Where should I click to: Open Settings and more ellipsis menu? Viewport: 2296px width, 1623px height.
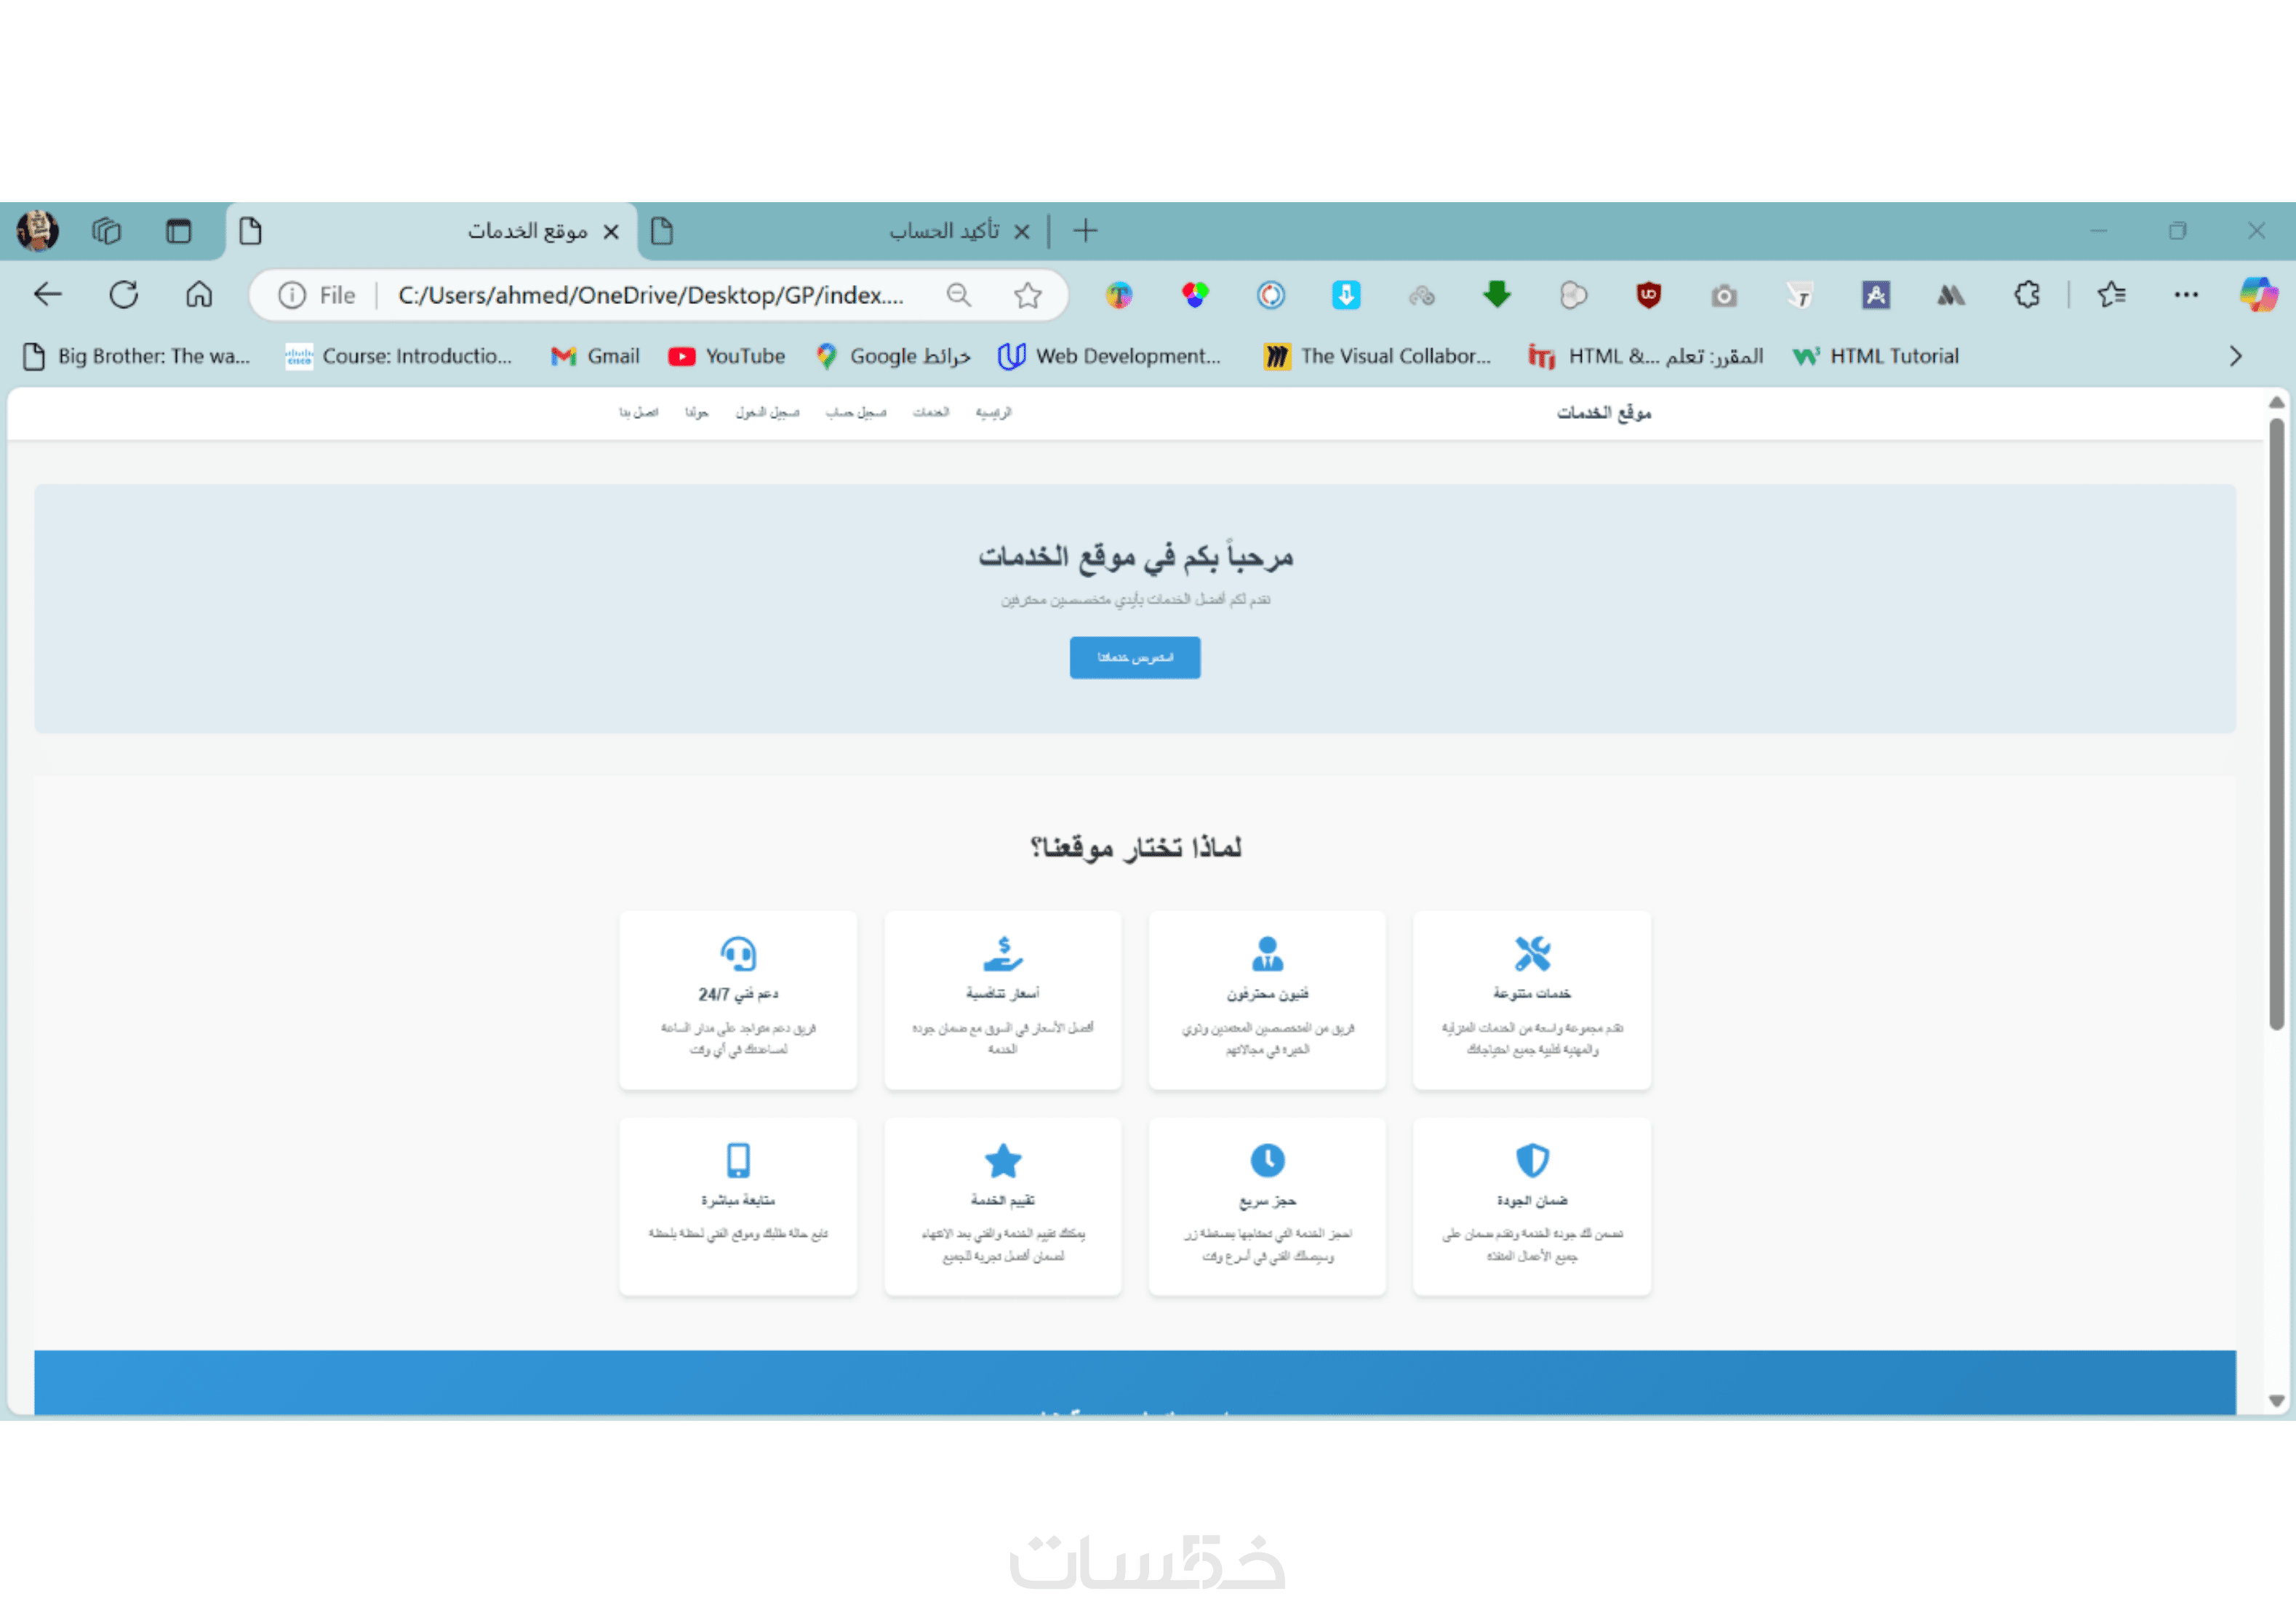tap(2186, 295)
